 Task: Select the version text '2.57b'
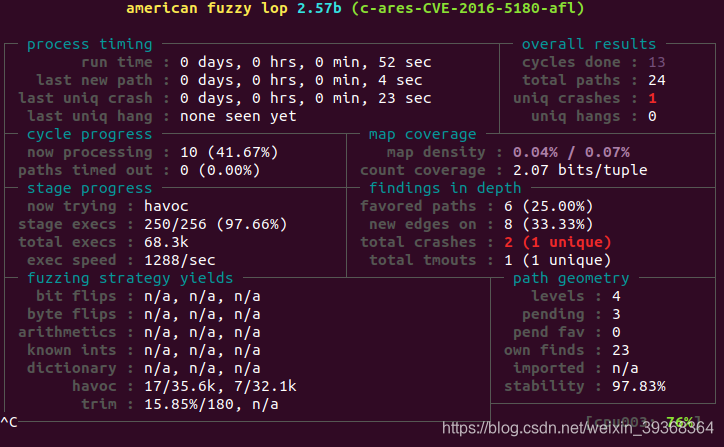point(319,8)
